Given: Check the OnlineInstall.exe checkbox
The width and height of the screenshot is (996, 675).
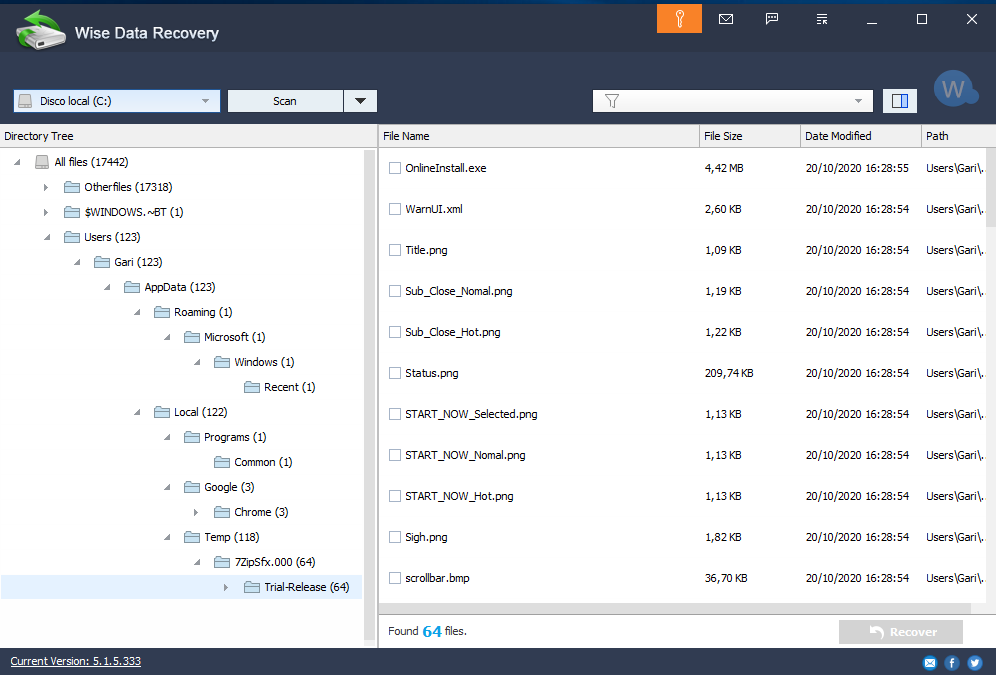Looking at the screenshot, I should click(394, 168).
